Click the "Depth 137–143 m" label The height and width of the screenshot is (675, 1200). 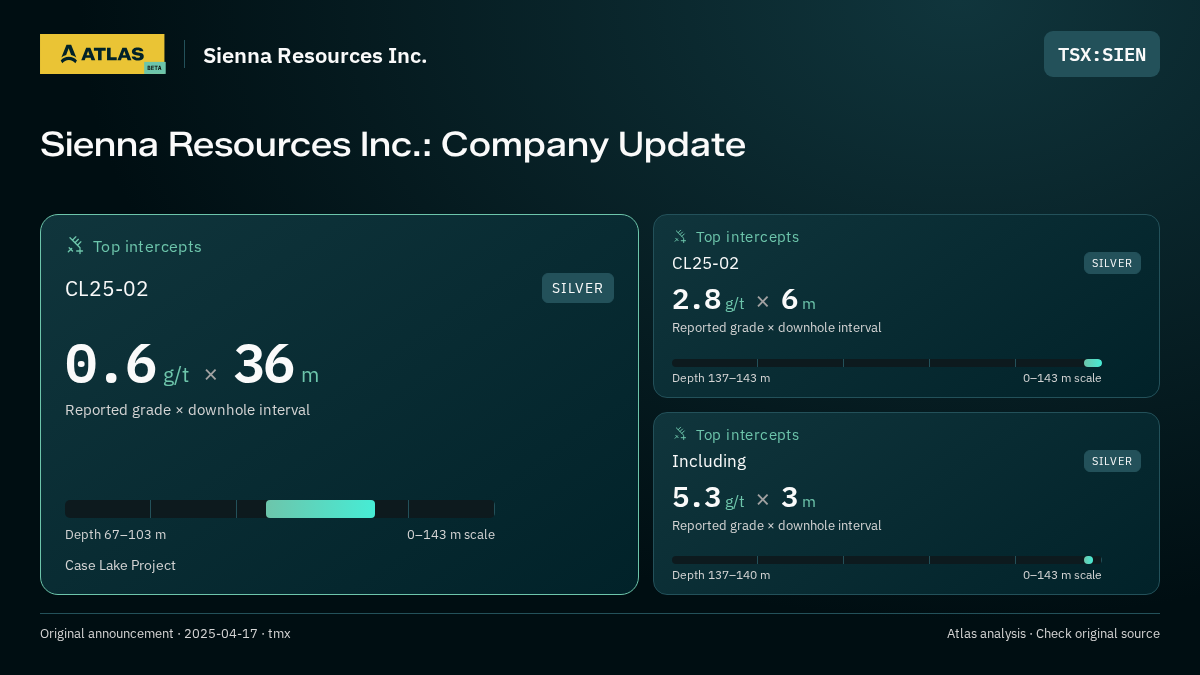click(x=721, y=378)
